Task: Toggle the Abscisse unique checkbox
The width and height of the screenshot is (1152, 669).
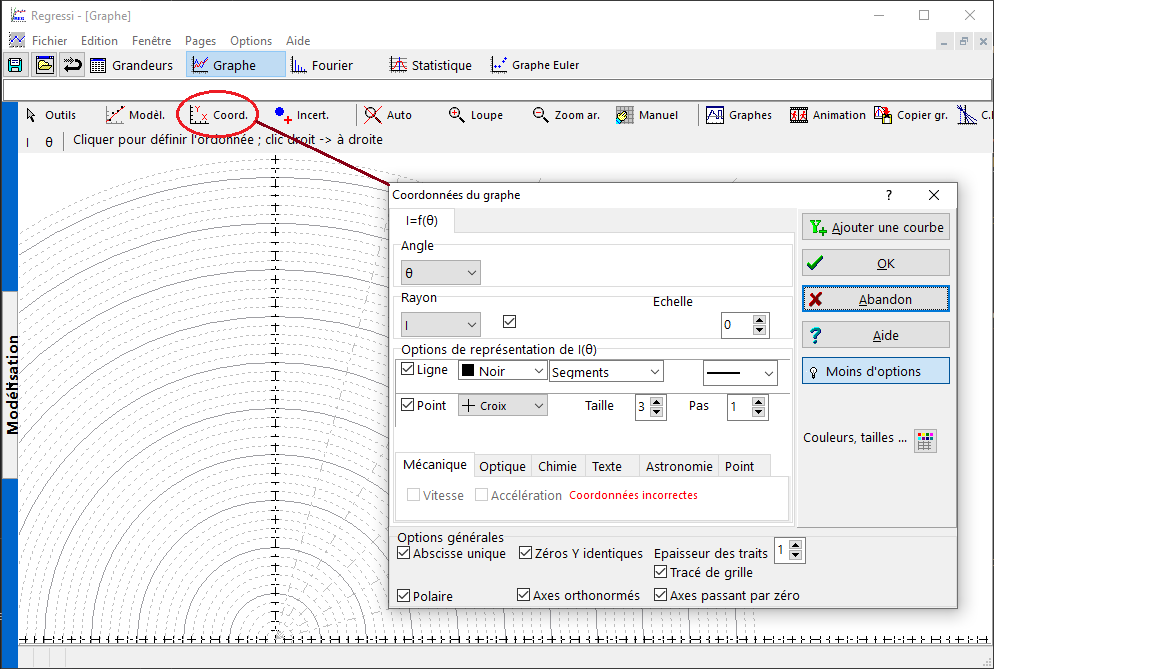Action: pos(403,553)
